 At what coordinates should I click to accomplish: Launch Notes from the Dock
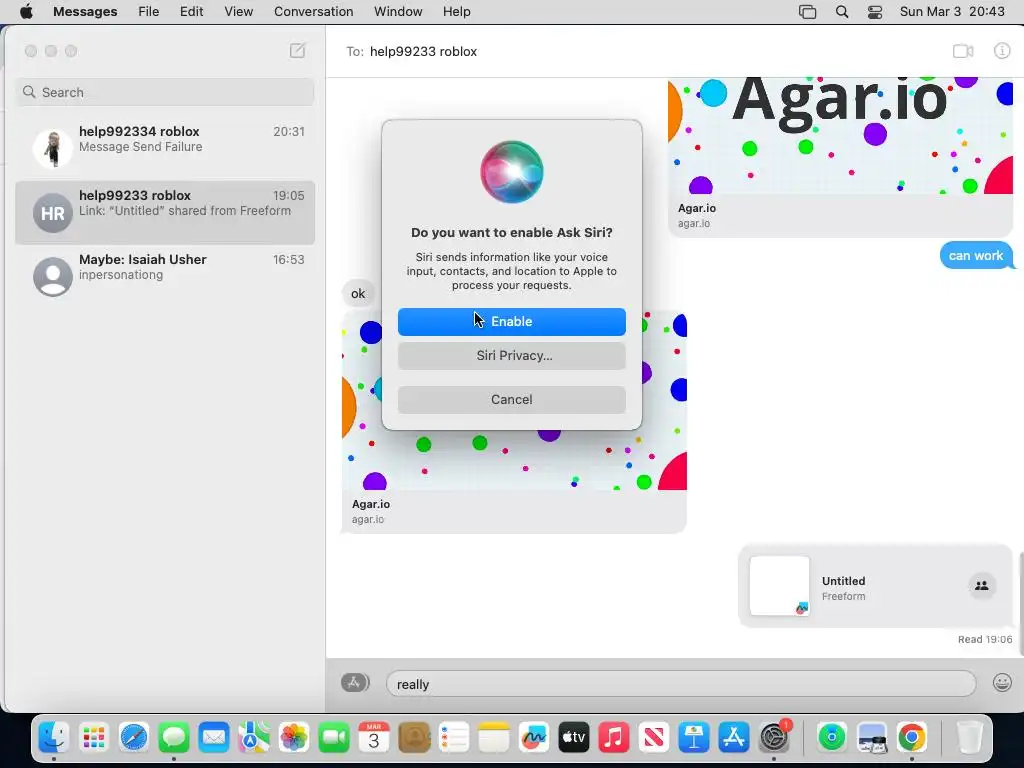[494, 738]
